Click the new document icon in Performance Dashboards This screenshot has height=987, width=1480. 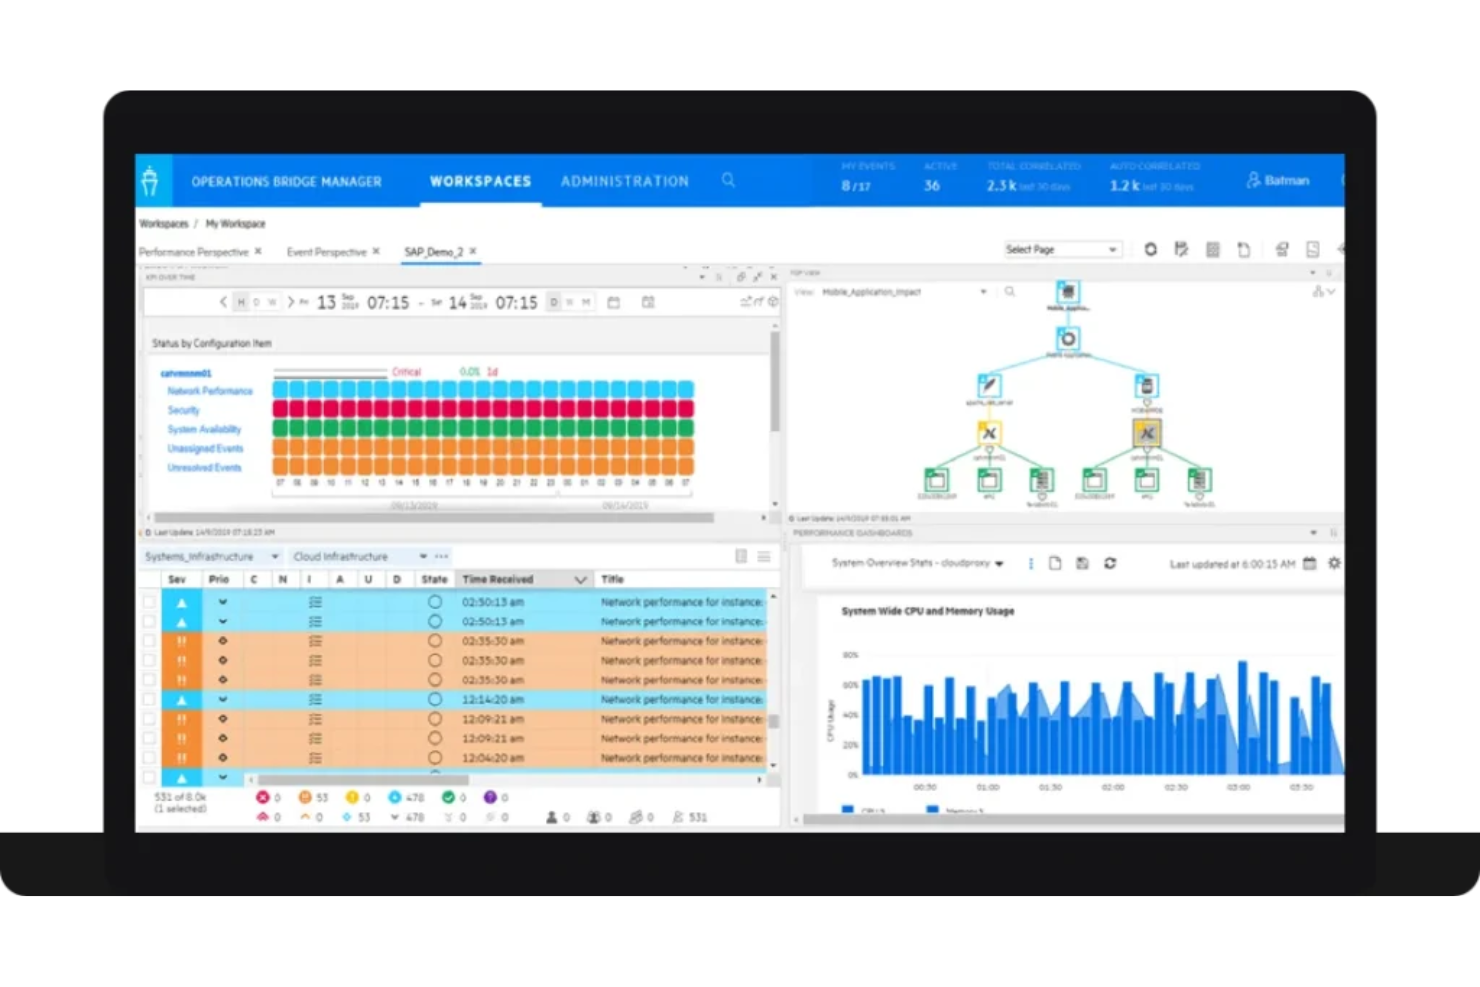click(1055, 563)
